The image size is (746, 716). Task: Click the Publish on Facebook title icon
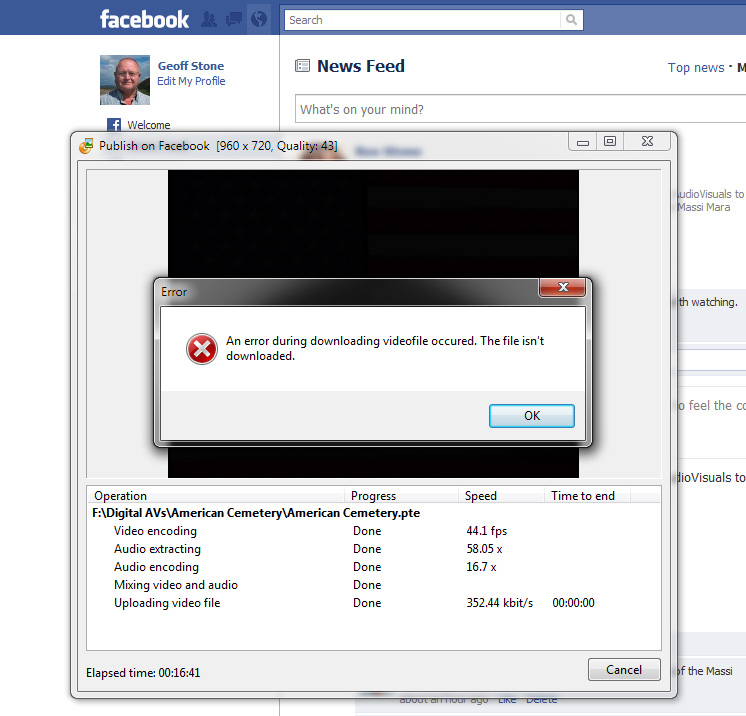(86, 146)
